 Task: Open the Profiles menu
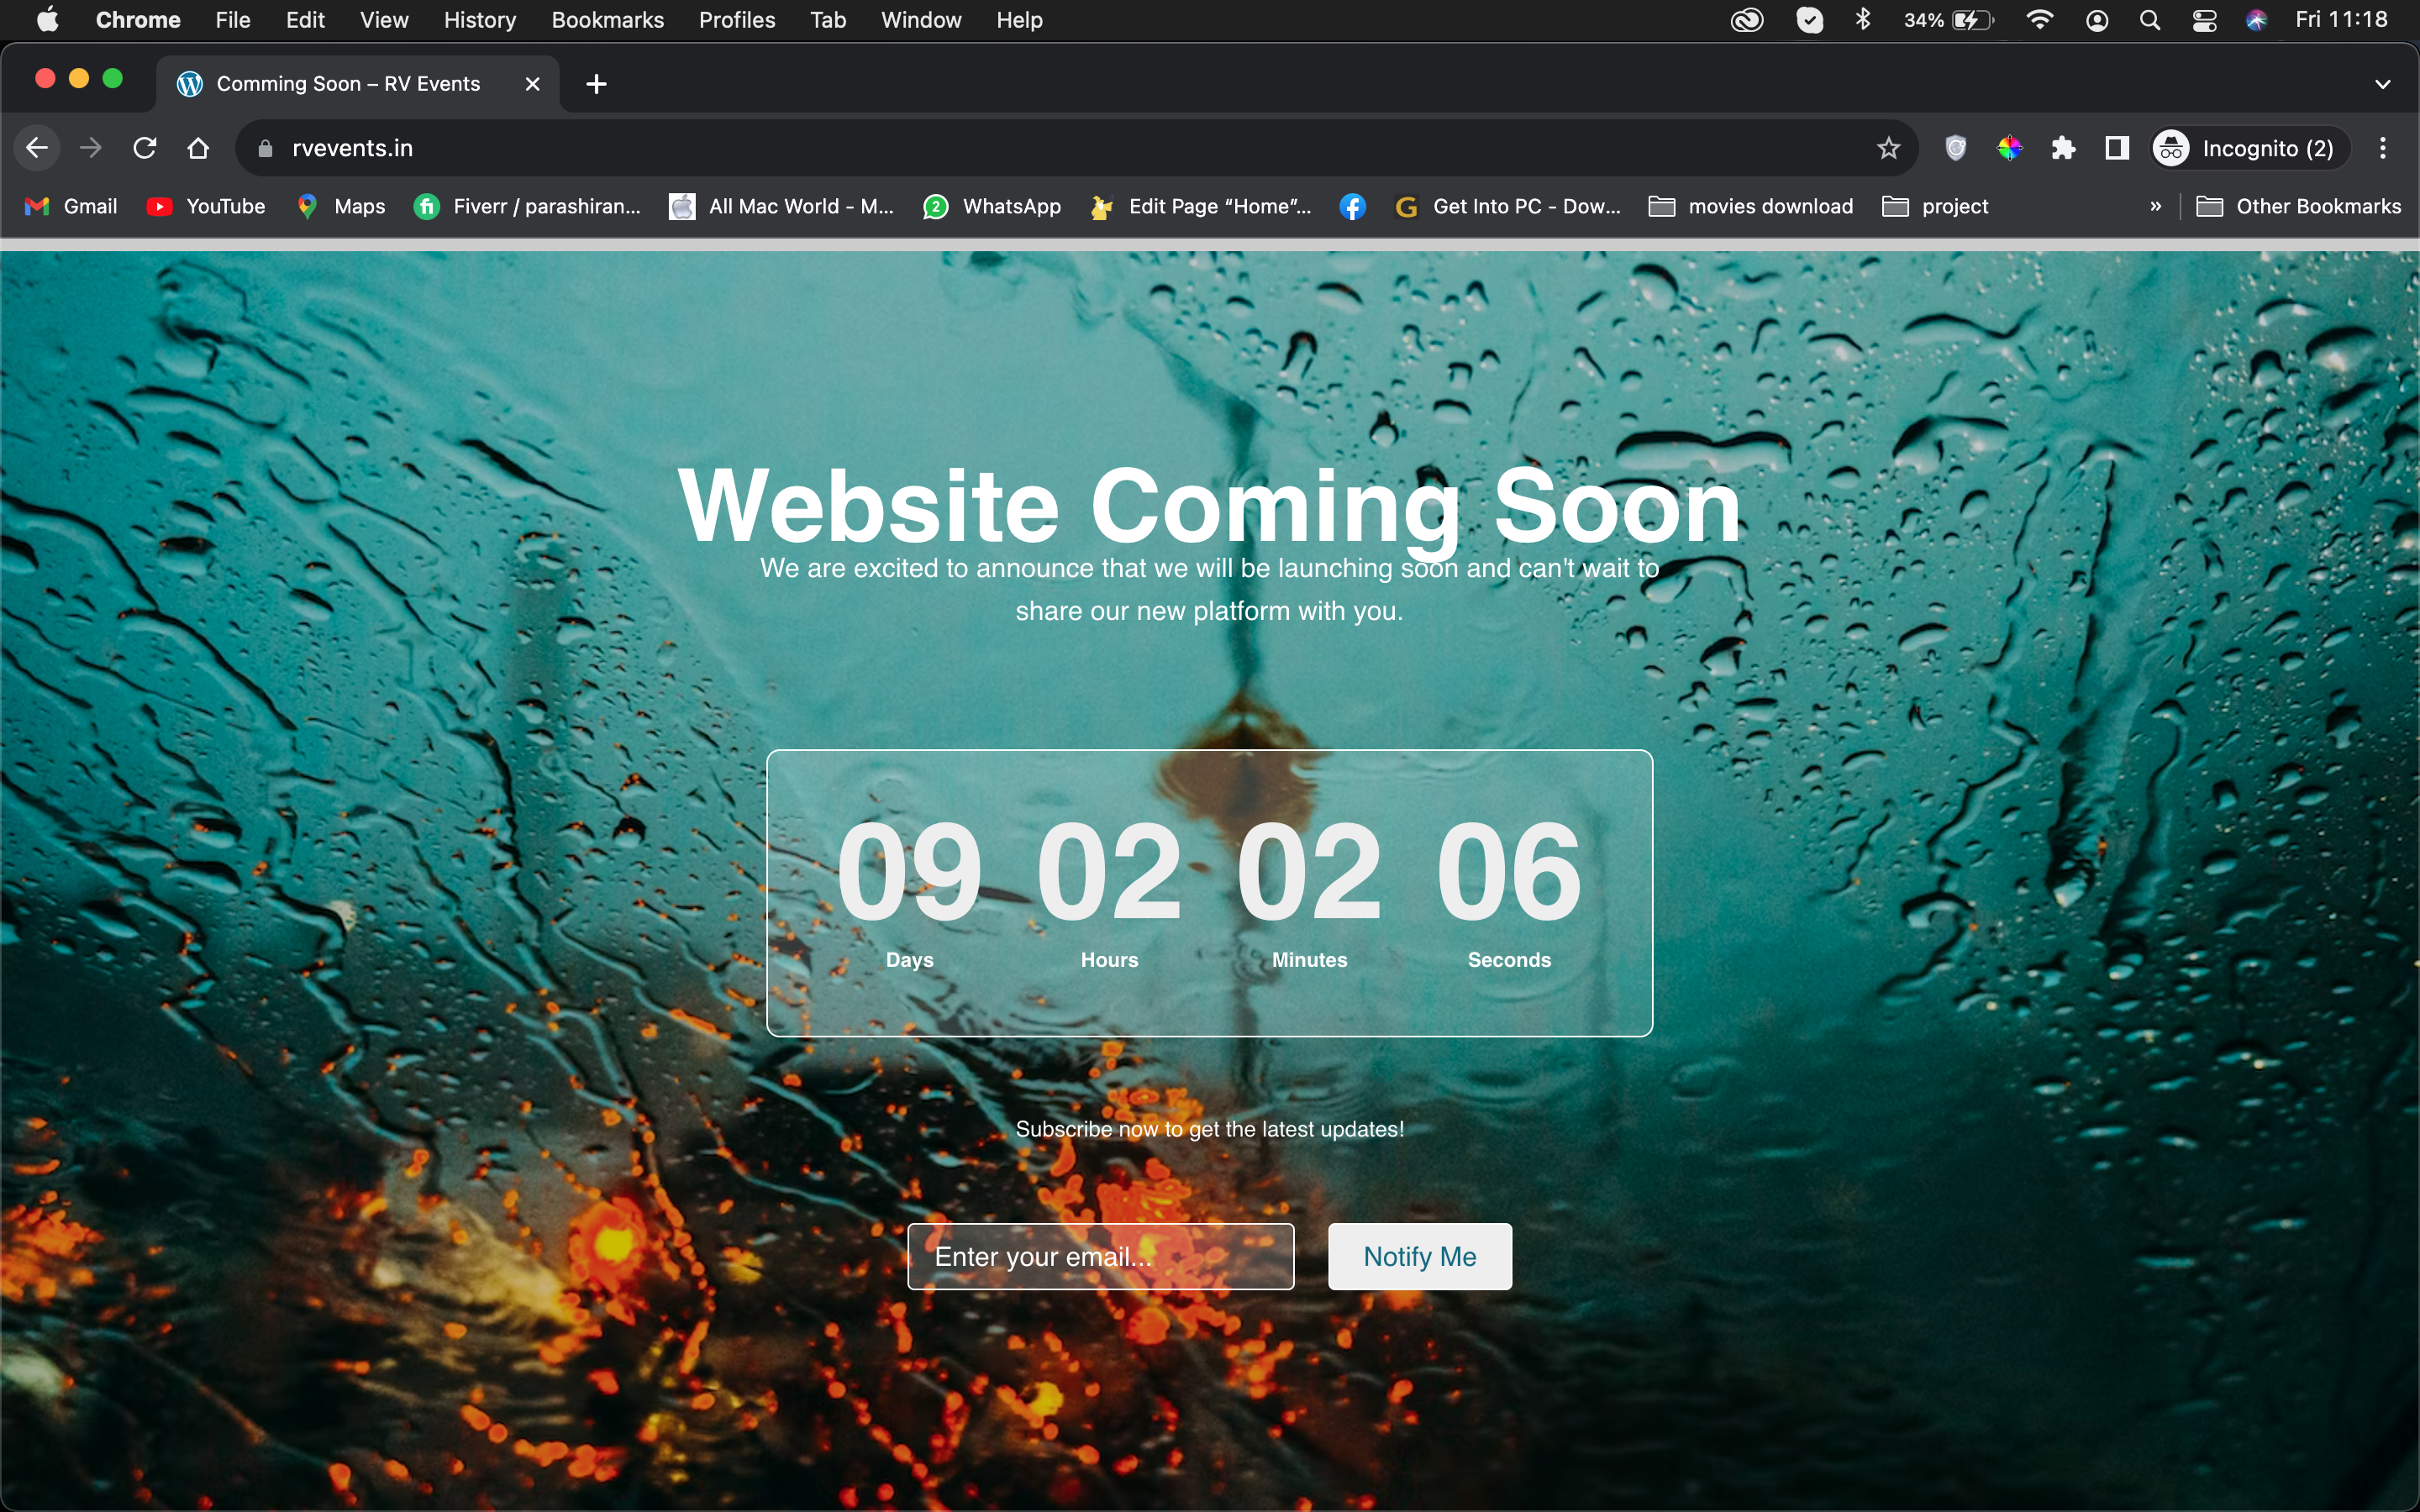pyautogui.click(x=737, y=20)
